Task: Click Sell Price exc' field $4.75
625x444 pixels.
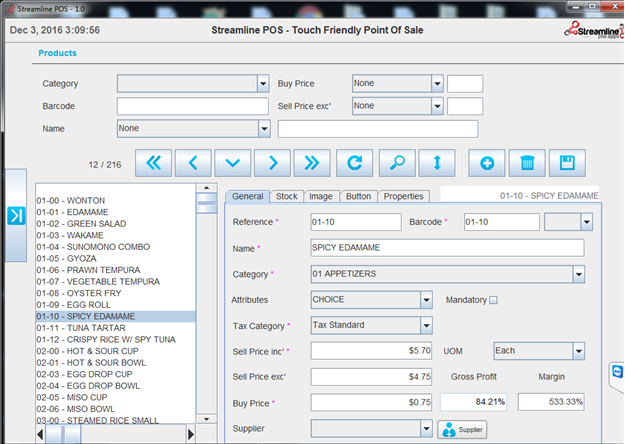Action: click(x=371, y=377)
